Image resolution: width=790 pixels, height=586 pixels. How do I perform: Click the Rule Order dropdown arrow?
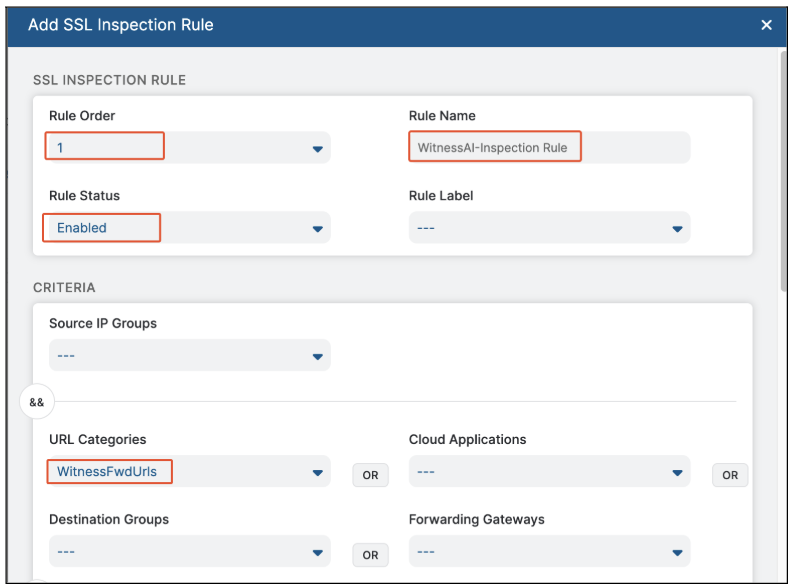[318, 149]
